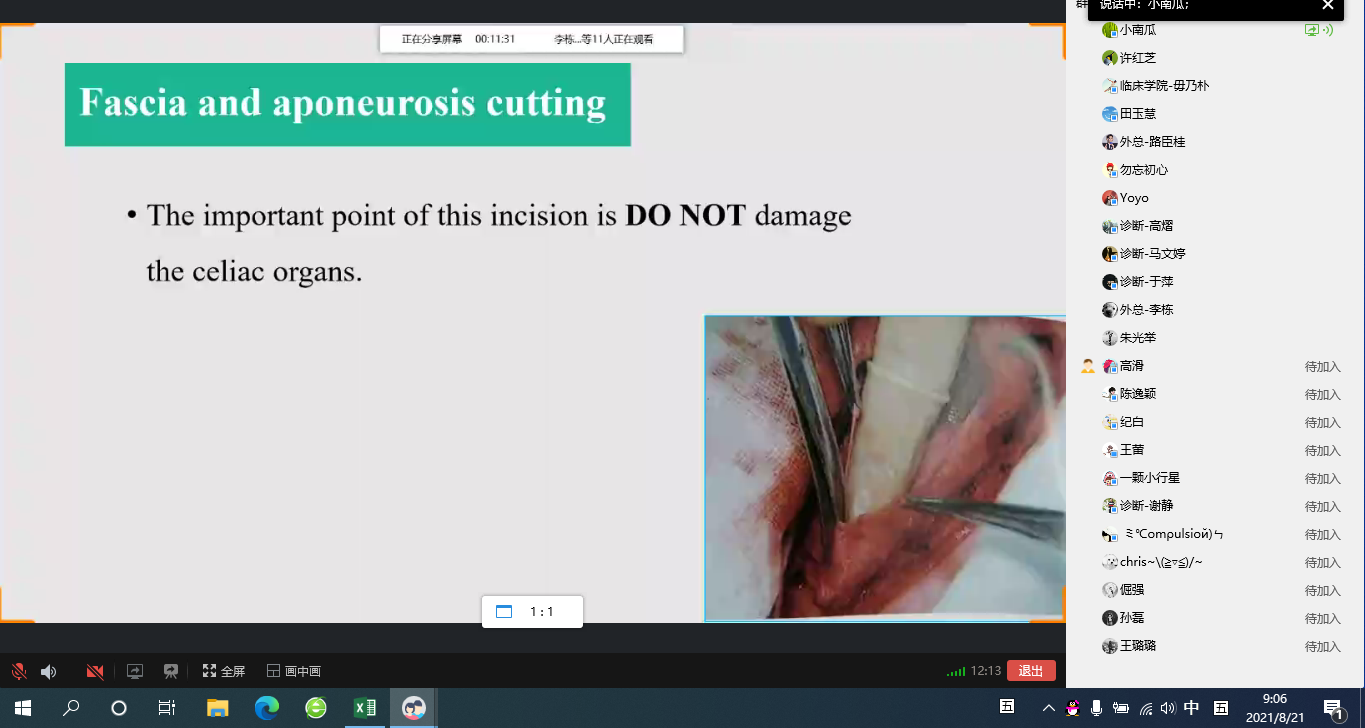Select participant Yoyo in the list
1365x728 pixels.
coord(1134,198)
